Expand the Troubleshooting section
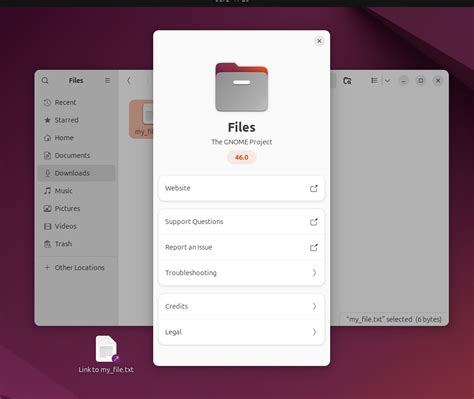 click(241, 273)
